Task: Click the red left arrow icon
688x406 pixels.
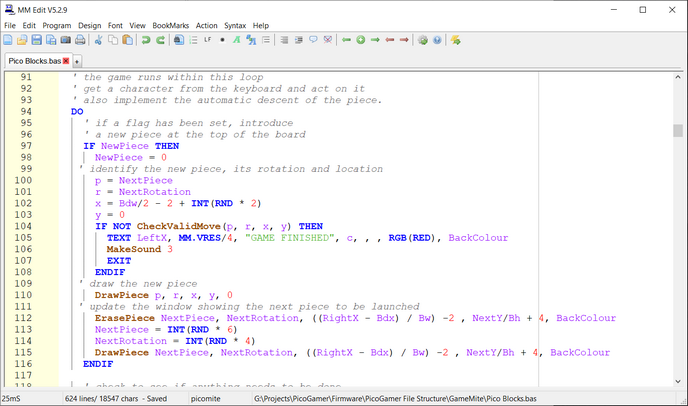Action: pos(390,40)
